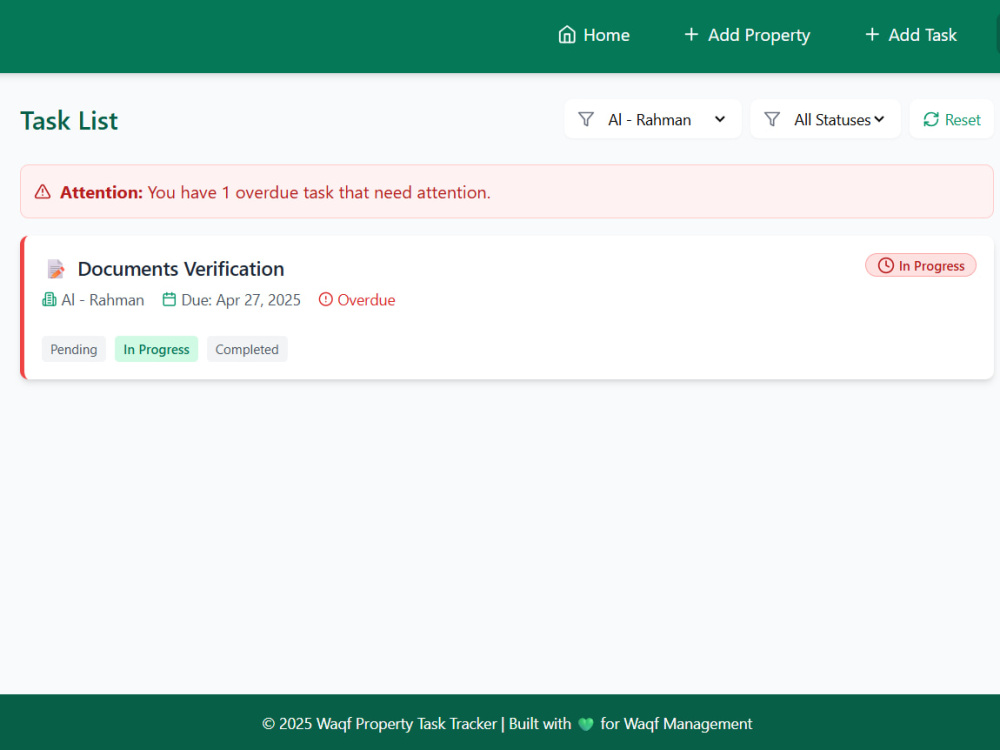Click the house icon beside Home
Screen dimensions: 1000x750
(567, 34)
